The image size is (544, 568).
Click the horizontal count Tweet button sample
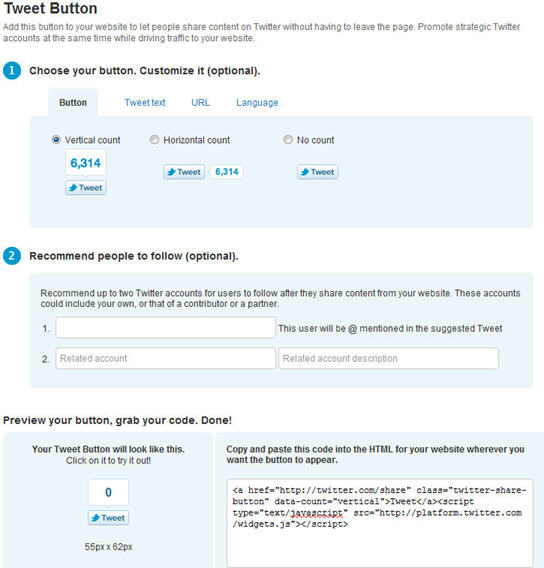[184, 172]
